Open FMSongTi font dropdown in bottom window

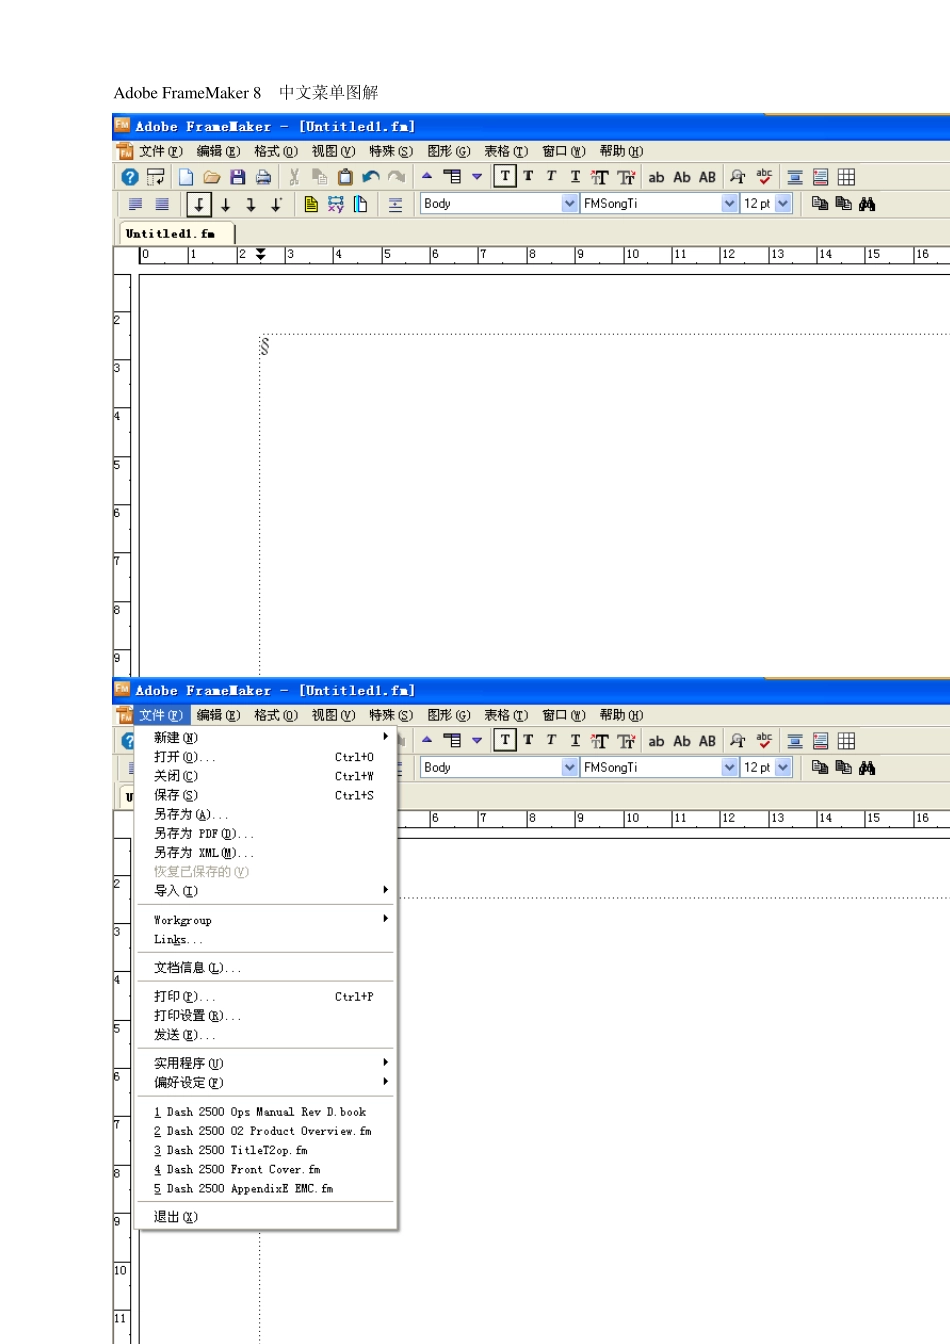pyautogui.click(x=730, y=767)
